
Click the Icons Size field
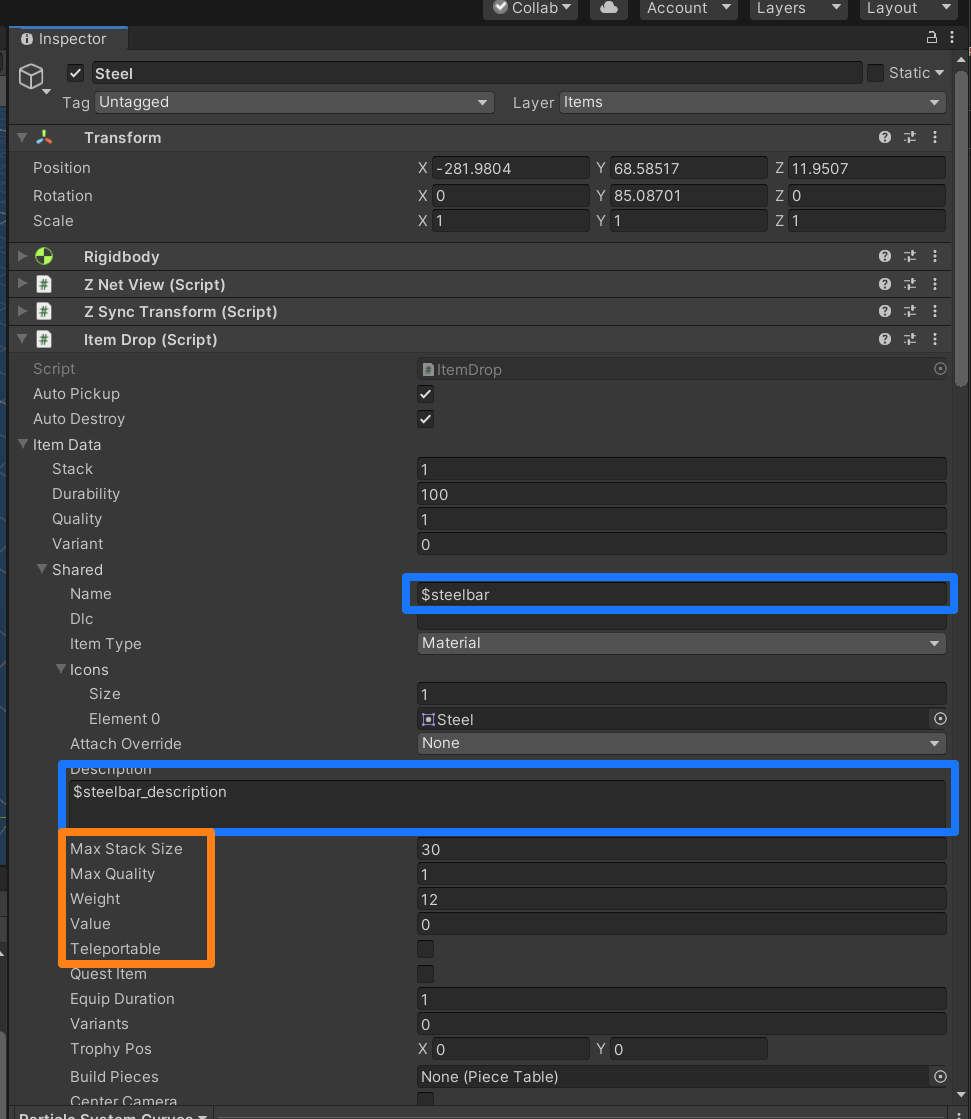[x=681, y=694]
